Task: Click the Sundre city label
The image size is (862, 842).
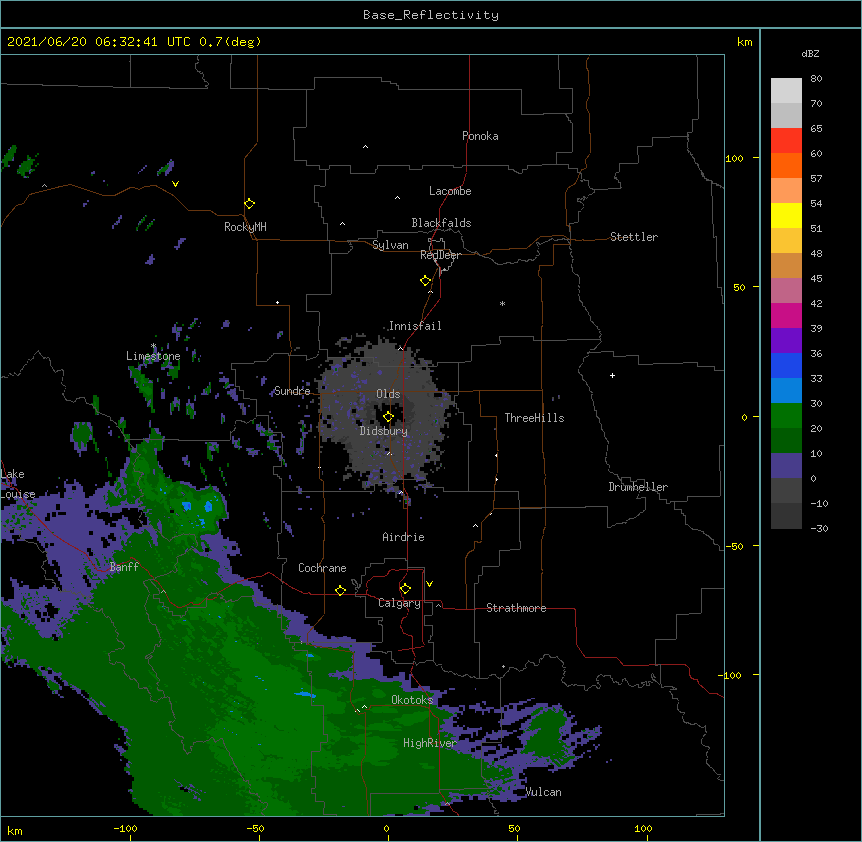Action: click(292, 391)
